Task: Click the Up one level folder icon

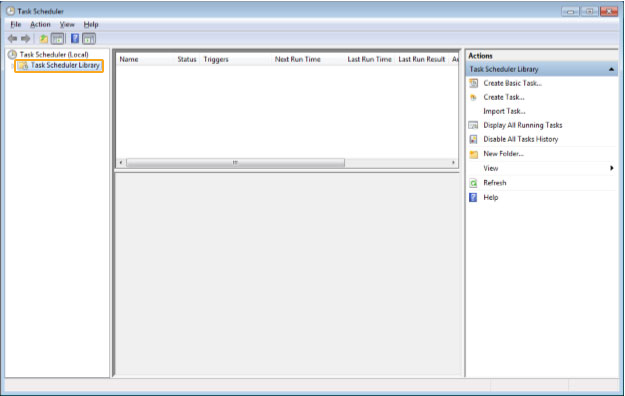Action: pos(43,39)
